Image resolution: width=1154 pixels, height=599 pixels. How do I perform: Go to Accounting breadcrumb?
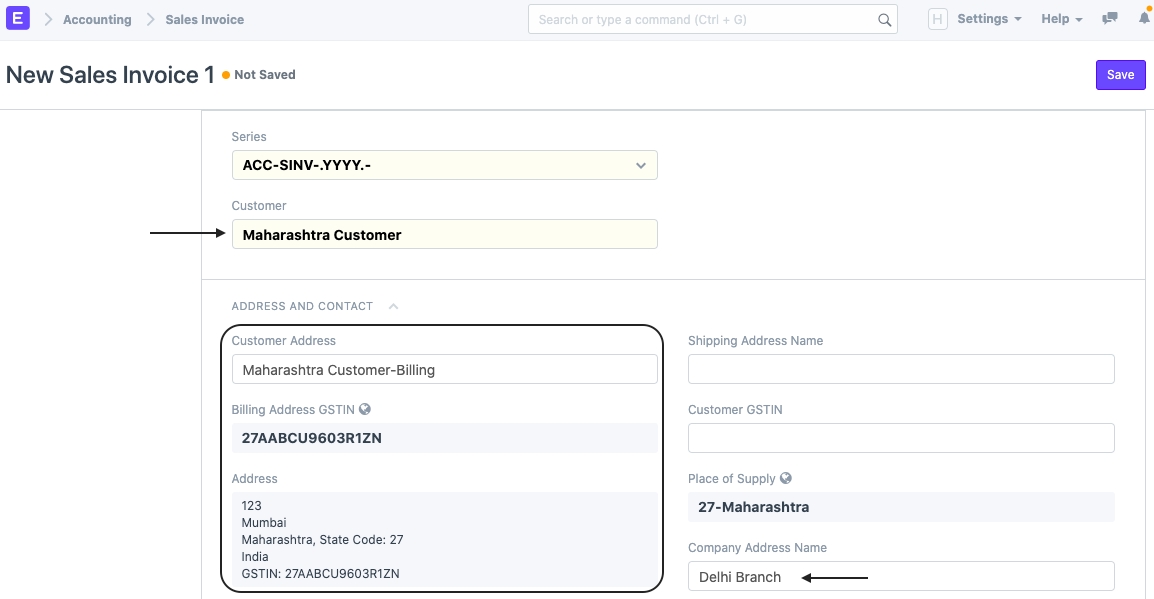click(x=97, y=19)
